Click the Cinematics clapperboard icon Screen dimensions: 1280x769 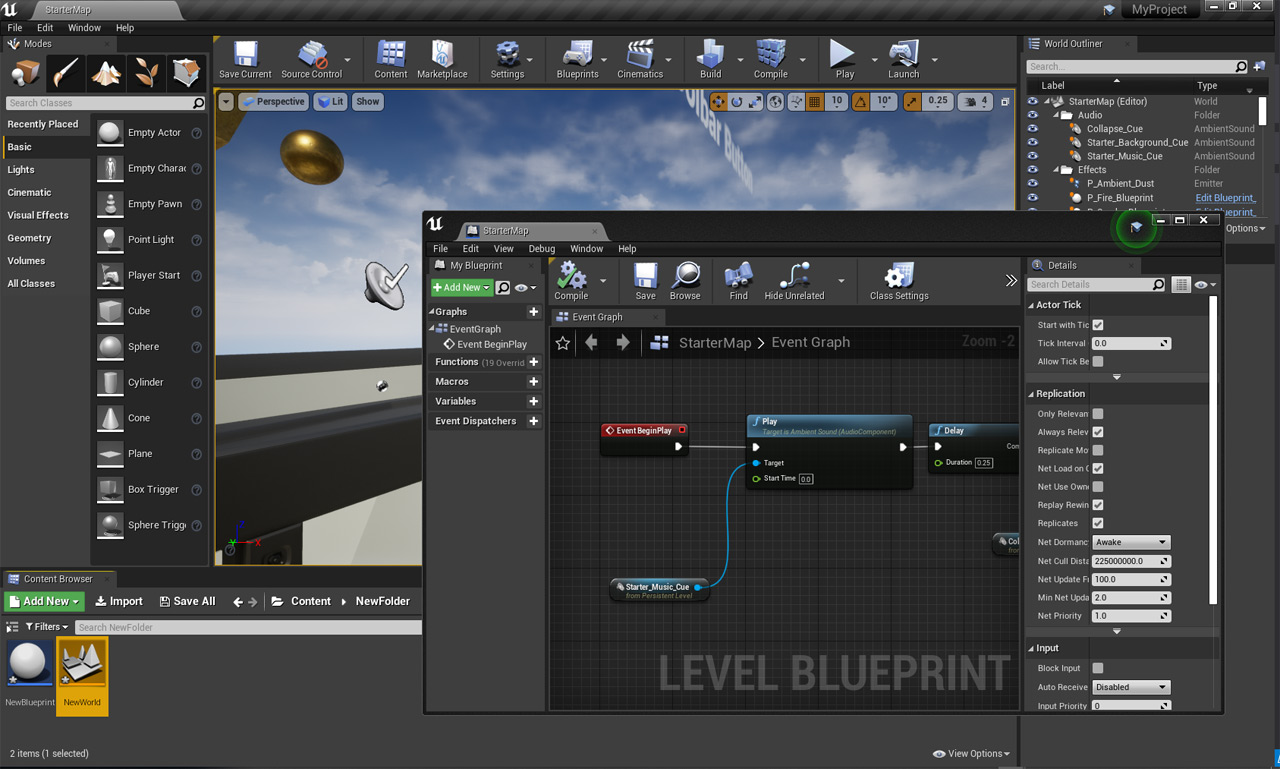pyautogui.click(x=639, y=54)
